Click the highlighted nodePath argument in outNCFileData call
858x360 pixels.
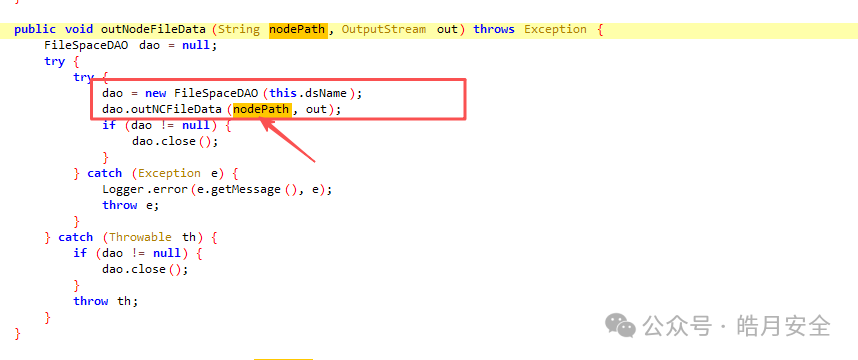pos(262,109)
